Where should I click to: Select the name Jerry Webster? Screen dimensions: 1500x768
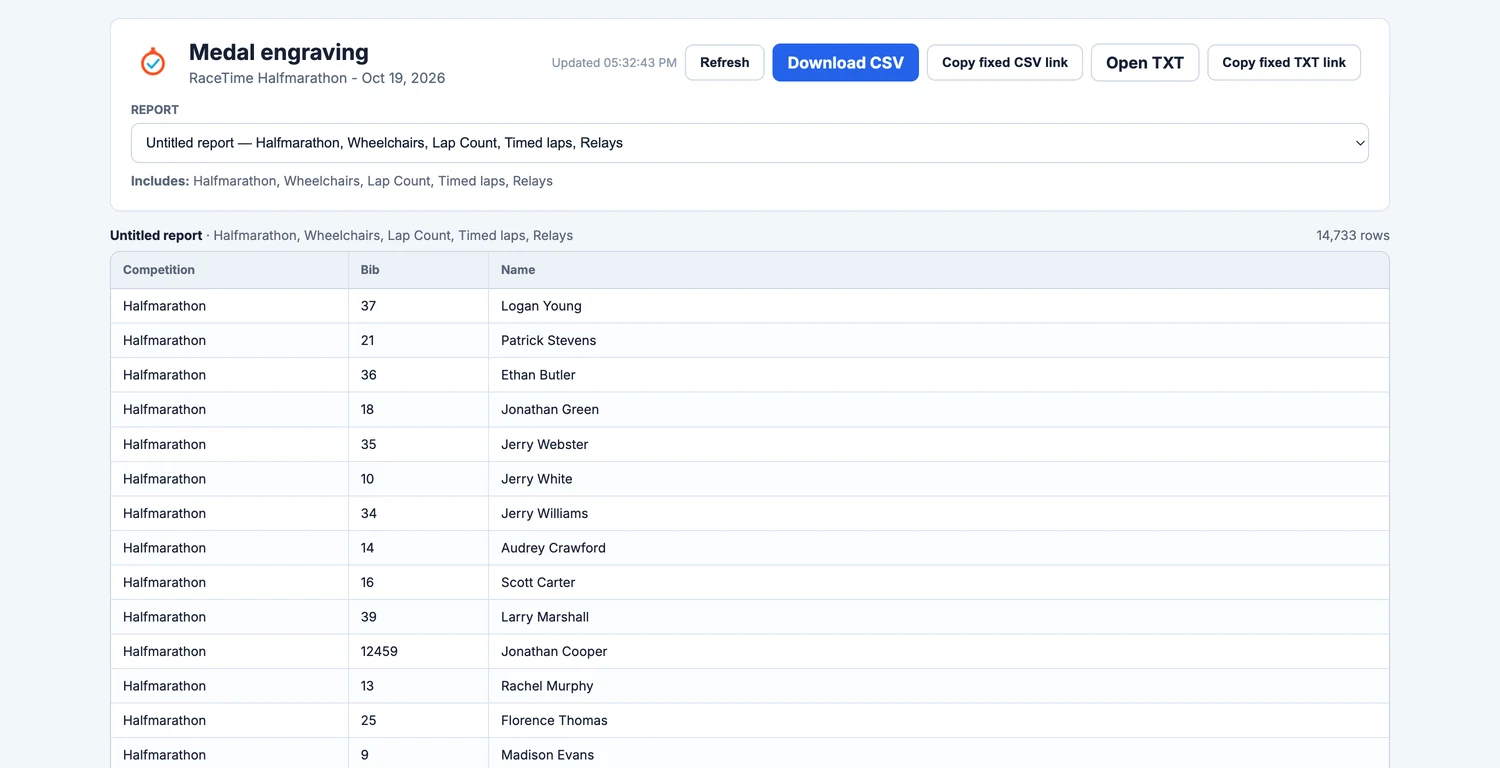[x=544, y=444]
